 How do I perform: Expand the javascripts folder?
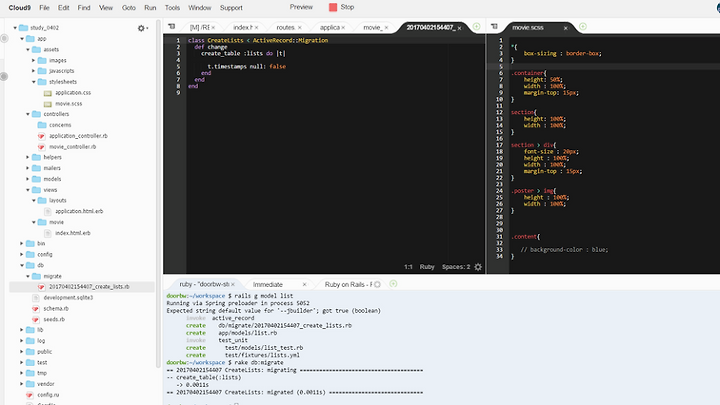(34, 71)
